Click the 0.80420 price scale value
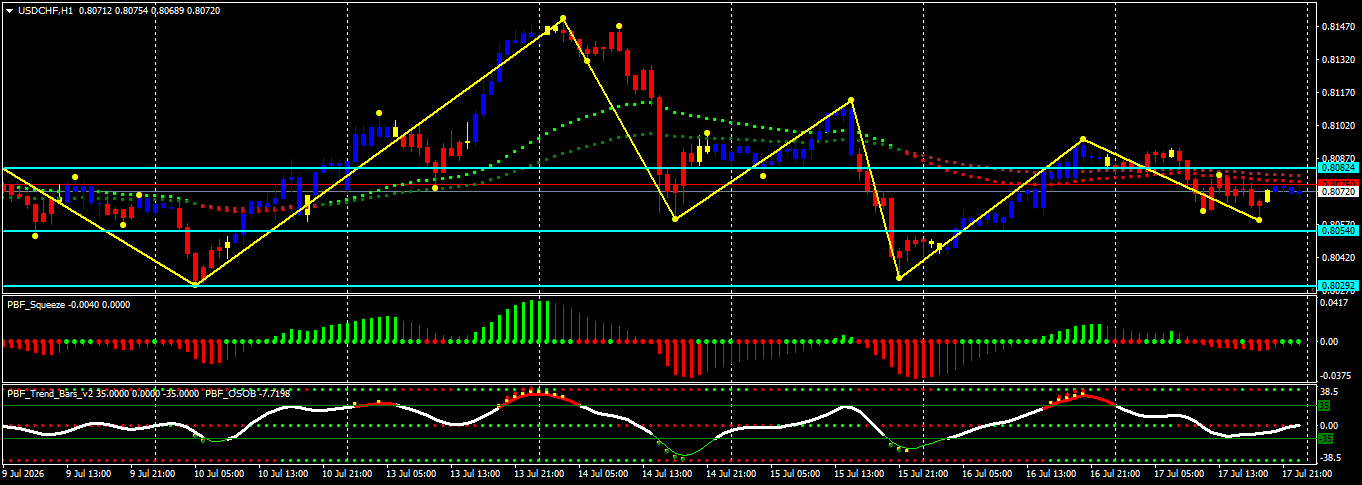The width and height of the screenshot is (1362, 485). pyautogui.click(x=1338, y=257)
